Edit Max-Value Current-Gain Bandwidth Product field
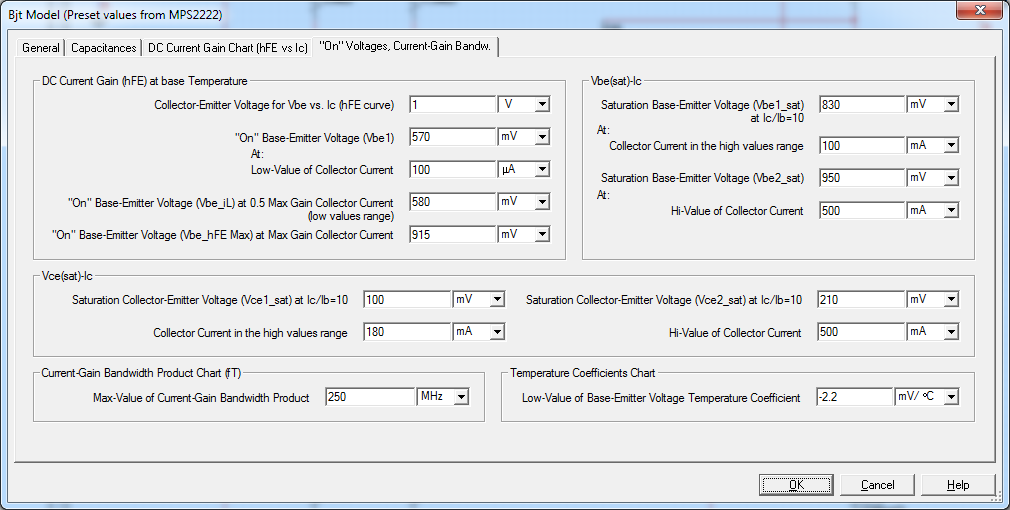This screenshot has width=1010, height=510. tap(370, 397)
